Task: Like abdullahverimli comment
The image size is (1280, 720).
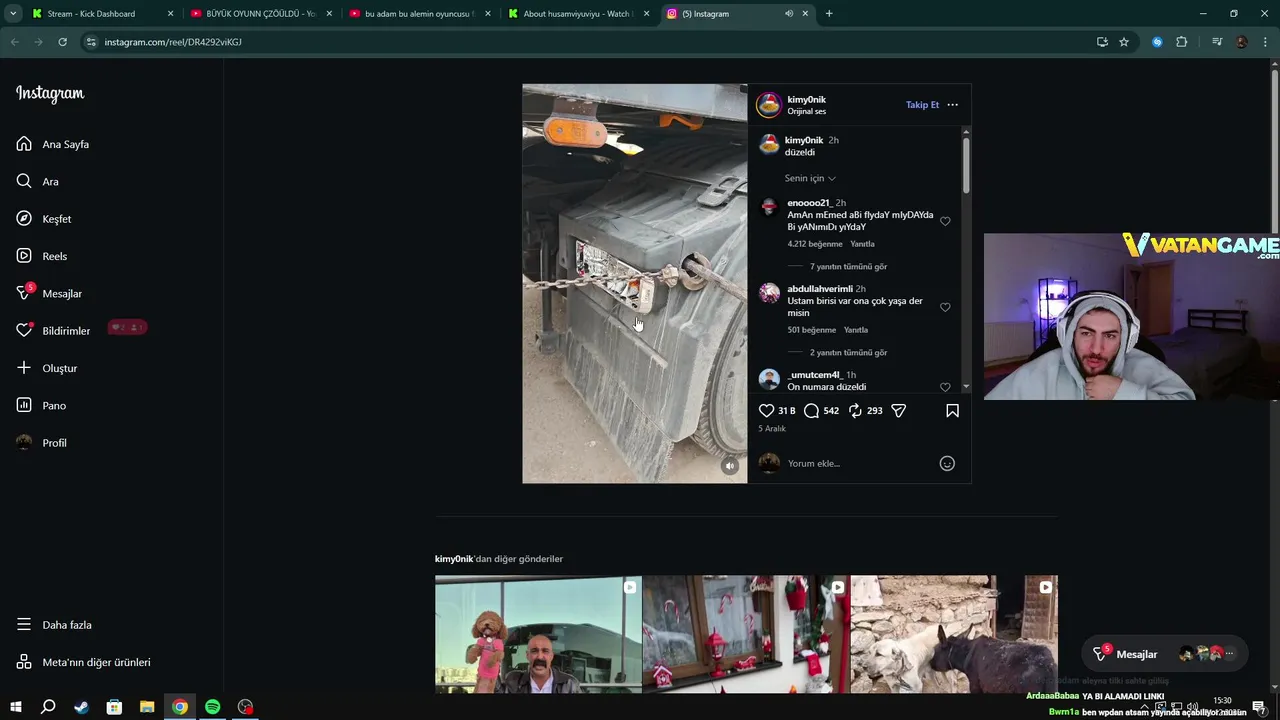Action: click(945, 307)
